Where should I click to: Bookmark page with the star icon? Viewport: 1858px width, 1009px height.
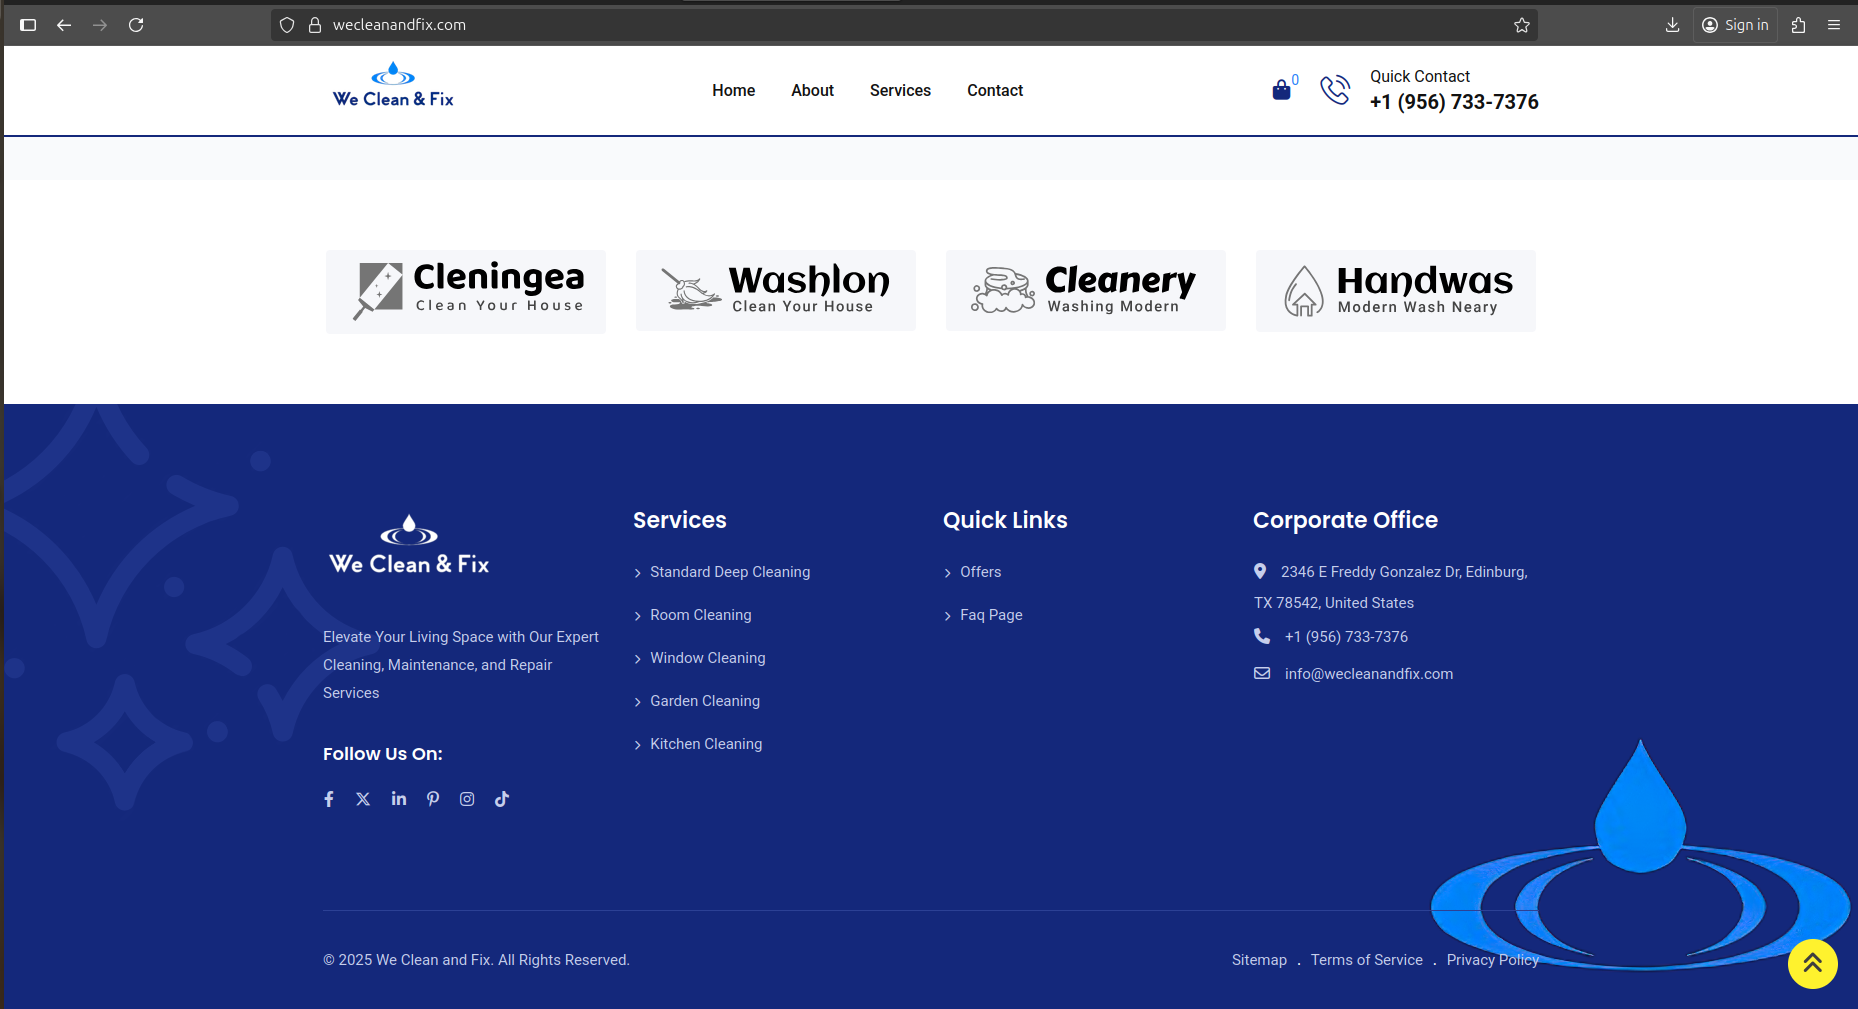coord(1521,25)
